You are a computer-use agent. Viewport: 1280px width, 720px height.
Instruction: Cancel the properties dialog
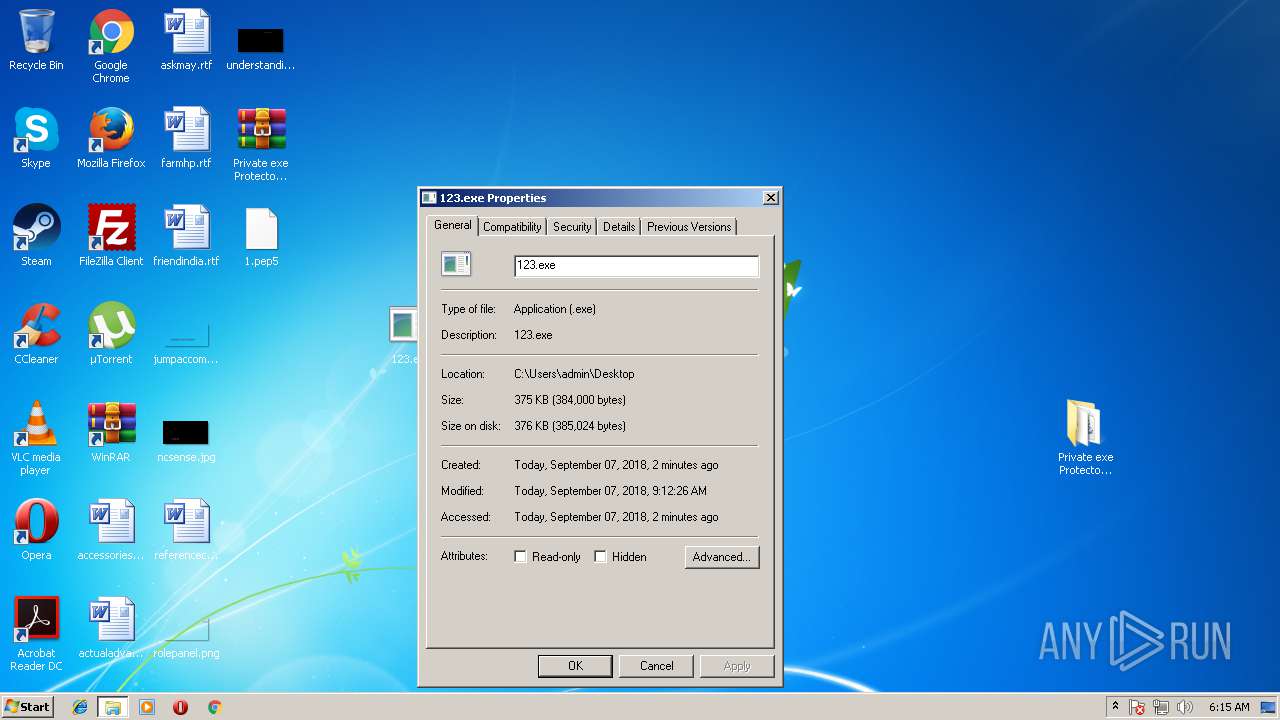(x=657, y=666)
